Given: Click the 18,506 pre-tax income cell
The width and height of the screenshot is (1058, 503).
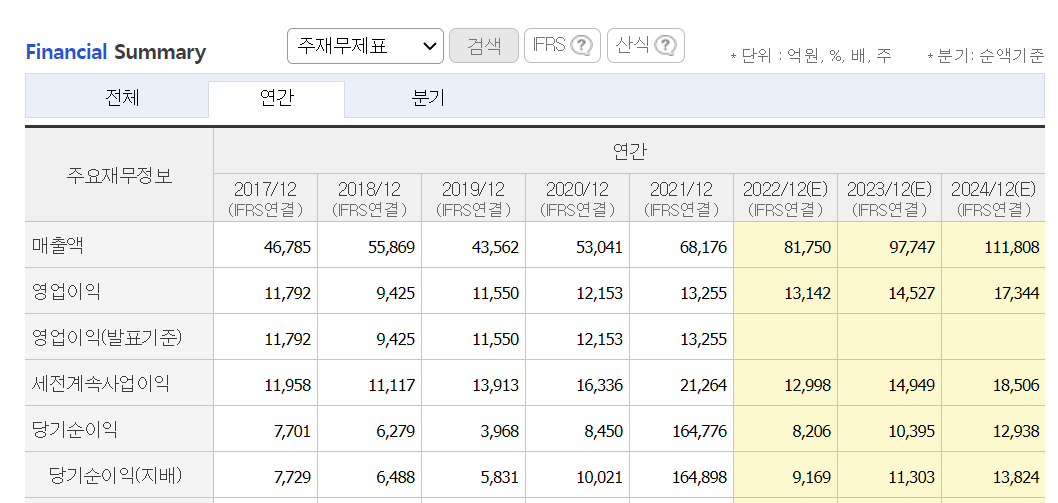Looking at the screenshot, I should pyautogui.click(x=993, y=383).
